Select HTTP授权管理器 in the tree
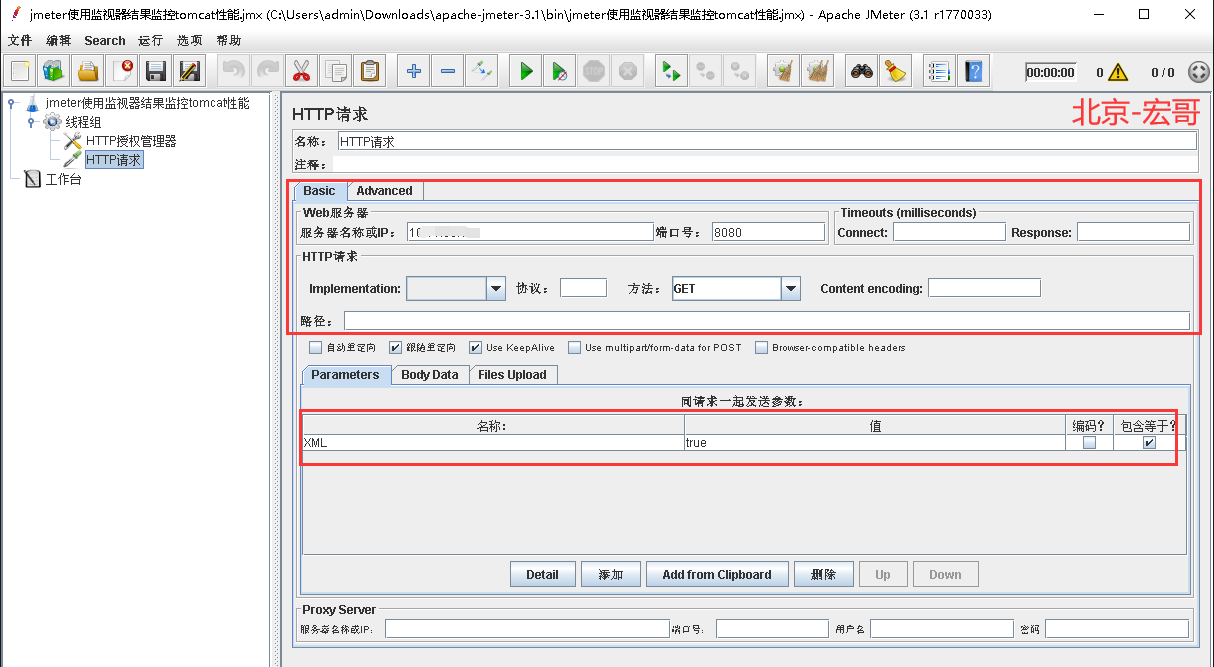Screen dimensions: 1214x667 tap(131, 141)
